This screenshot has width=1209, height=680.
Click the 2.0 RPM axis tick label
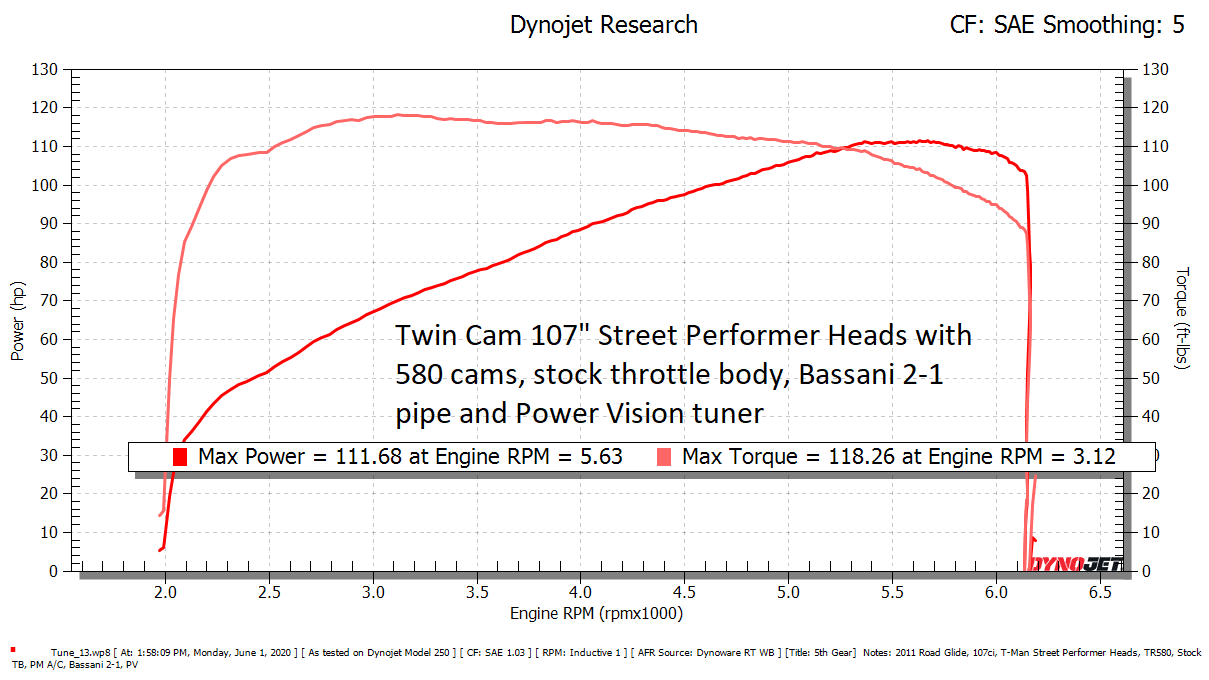coord(165,593)
